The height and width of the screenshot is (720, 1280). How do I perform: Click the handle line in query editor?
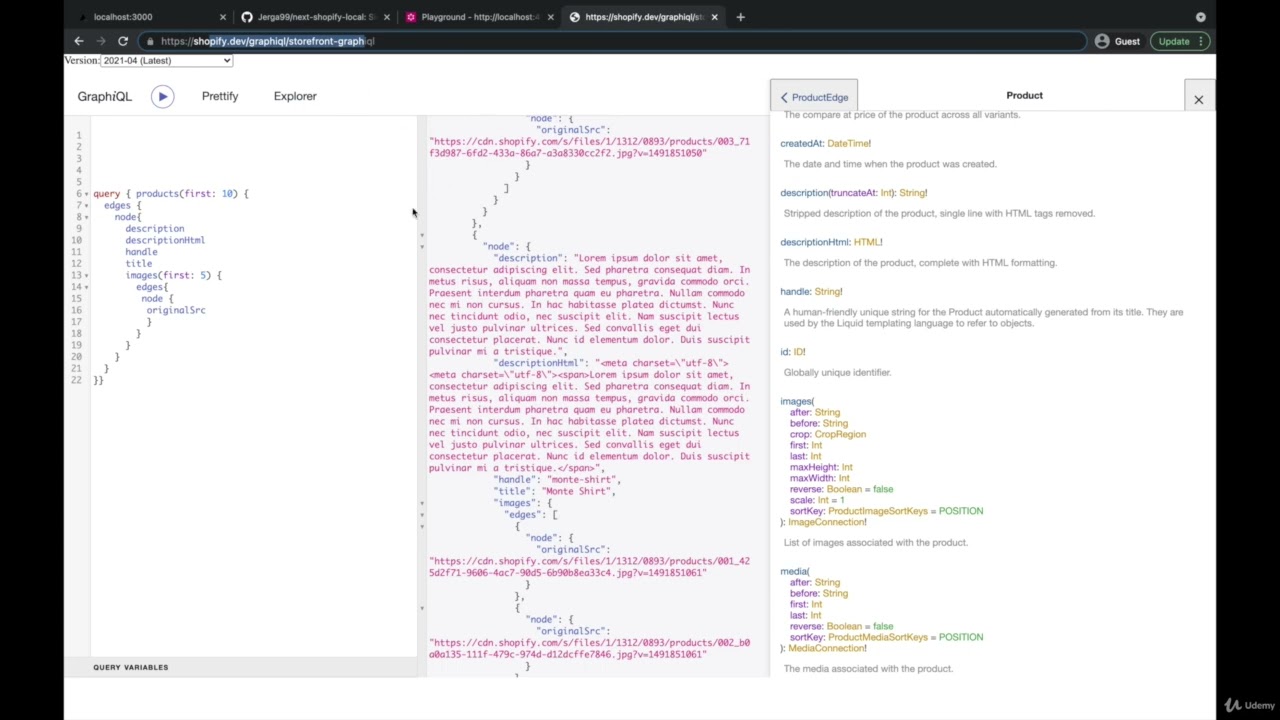point(141,252)
